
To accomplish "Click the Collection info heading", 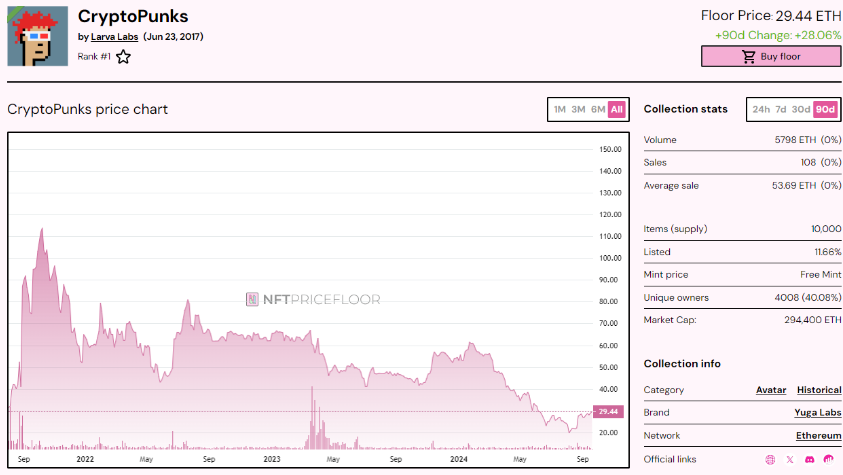I will 682,364.
